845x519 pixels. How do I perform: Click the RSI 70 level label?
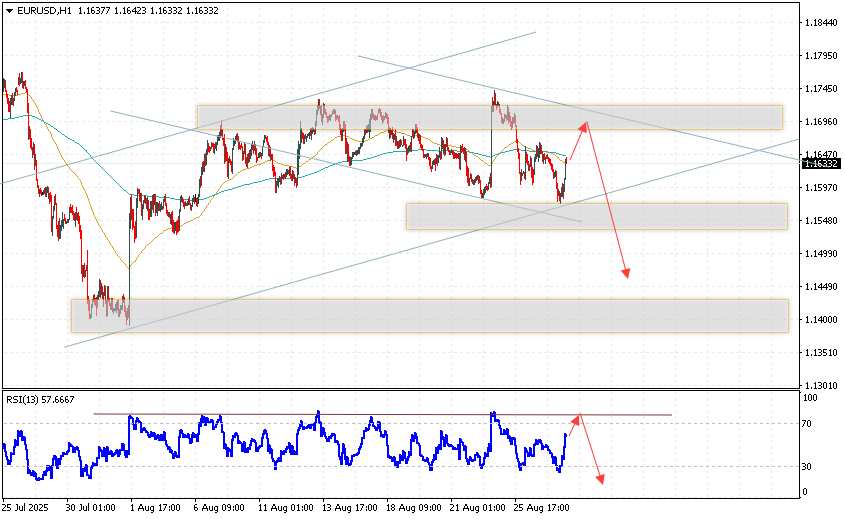[807, 424]
